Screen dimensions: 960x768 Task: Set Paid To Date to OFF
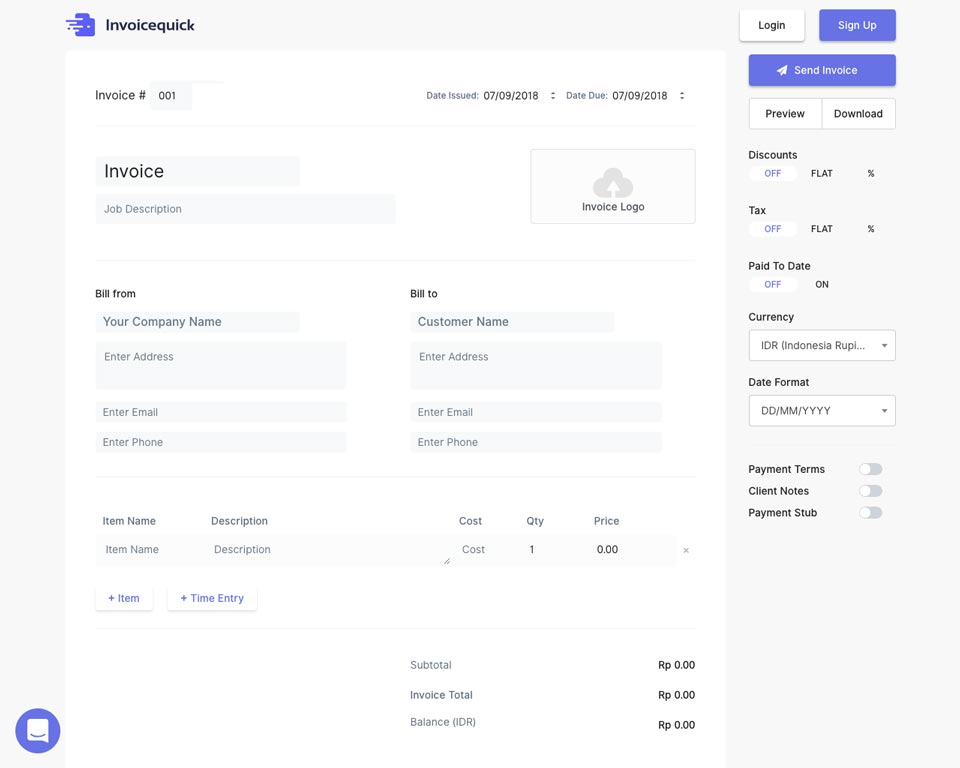[773, 284]
